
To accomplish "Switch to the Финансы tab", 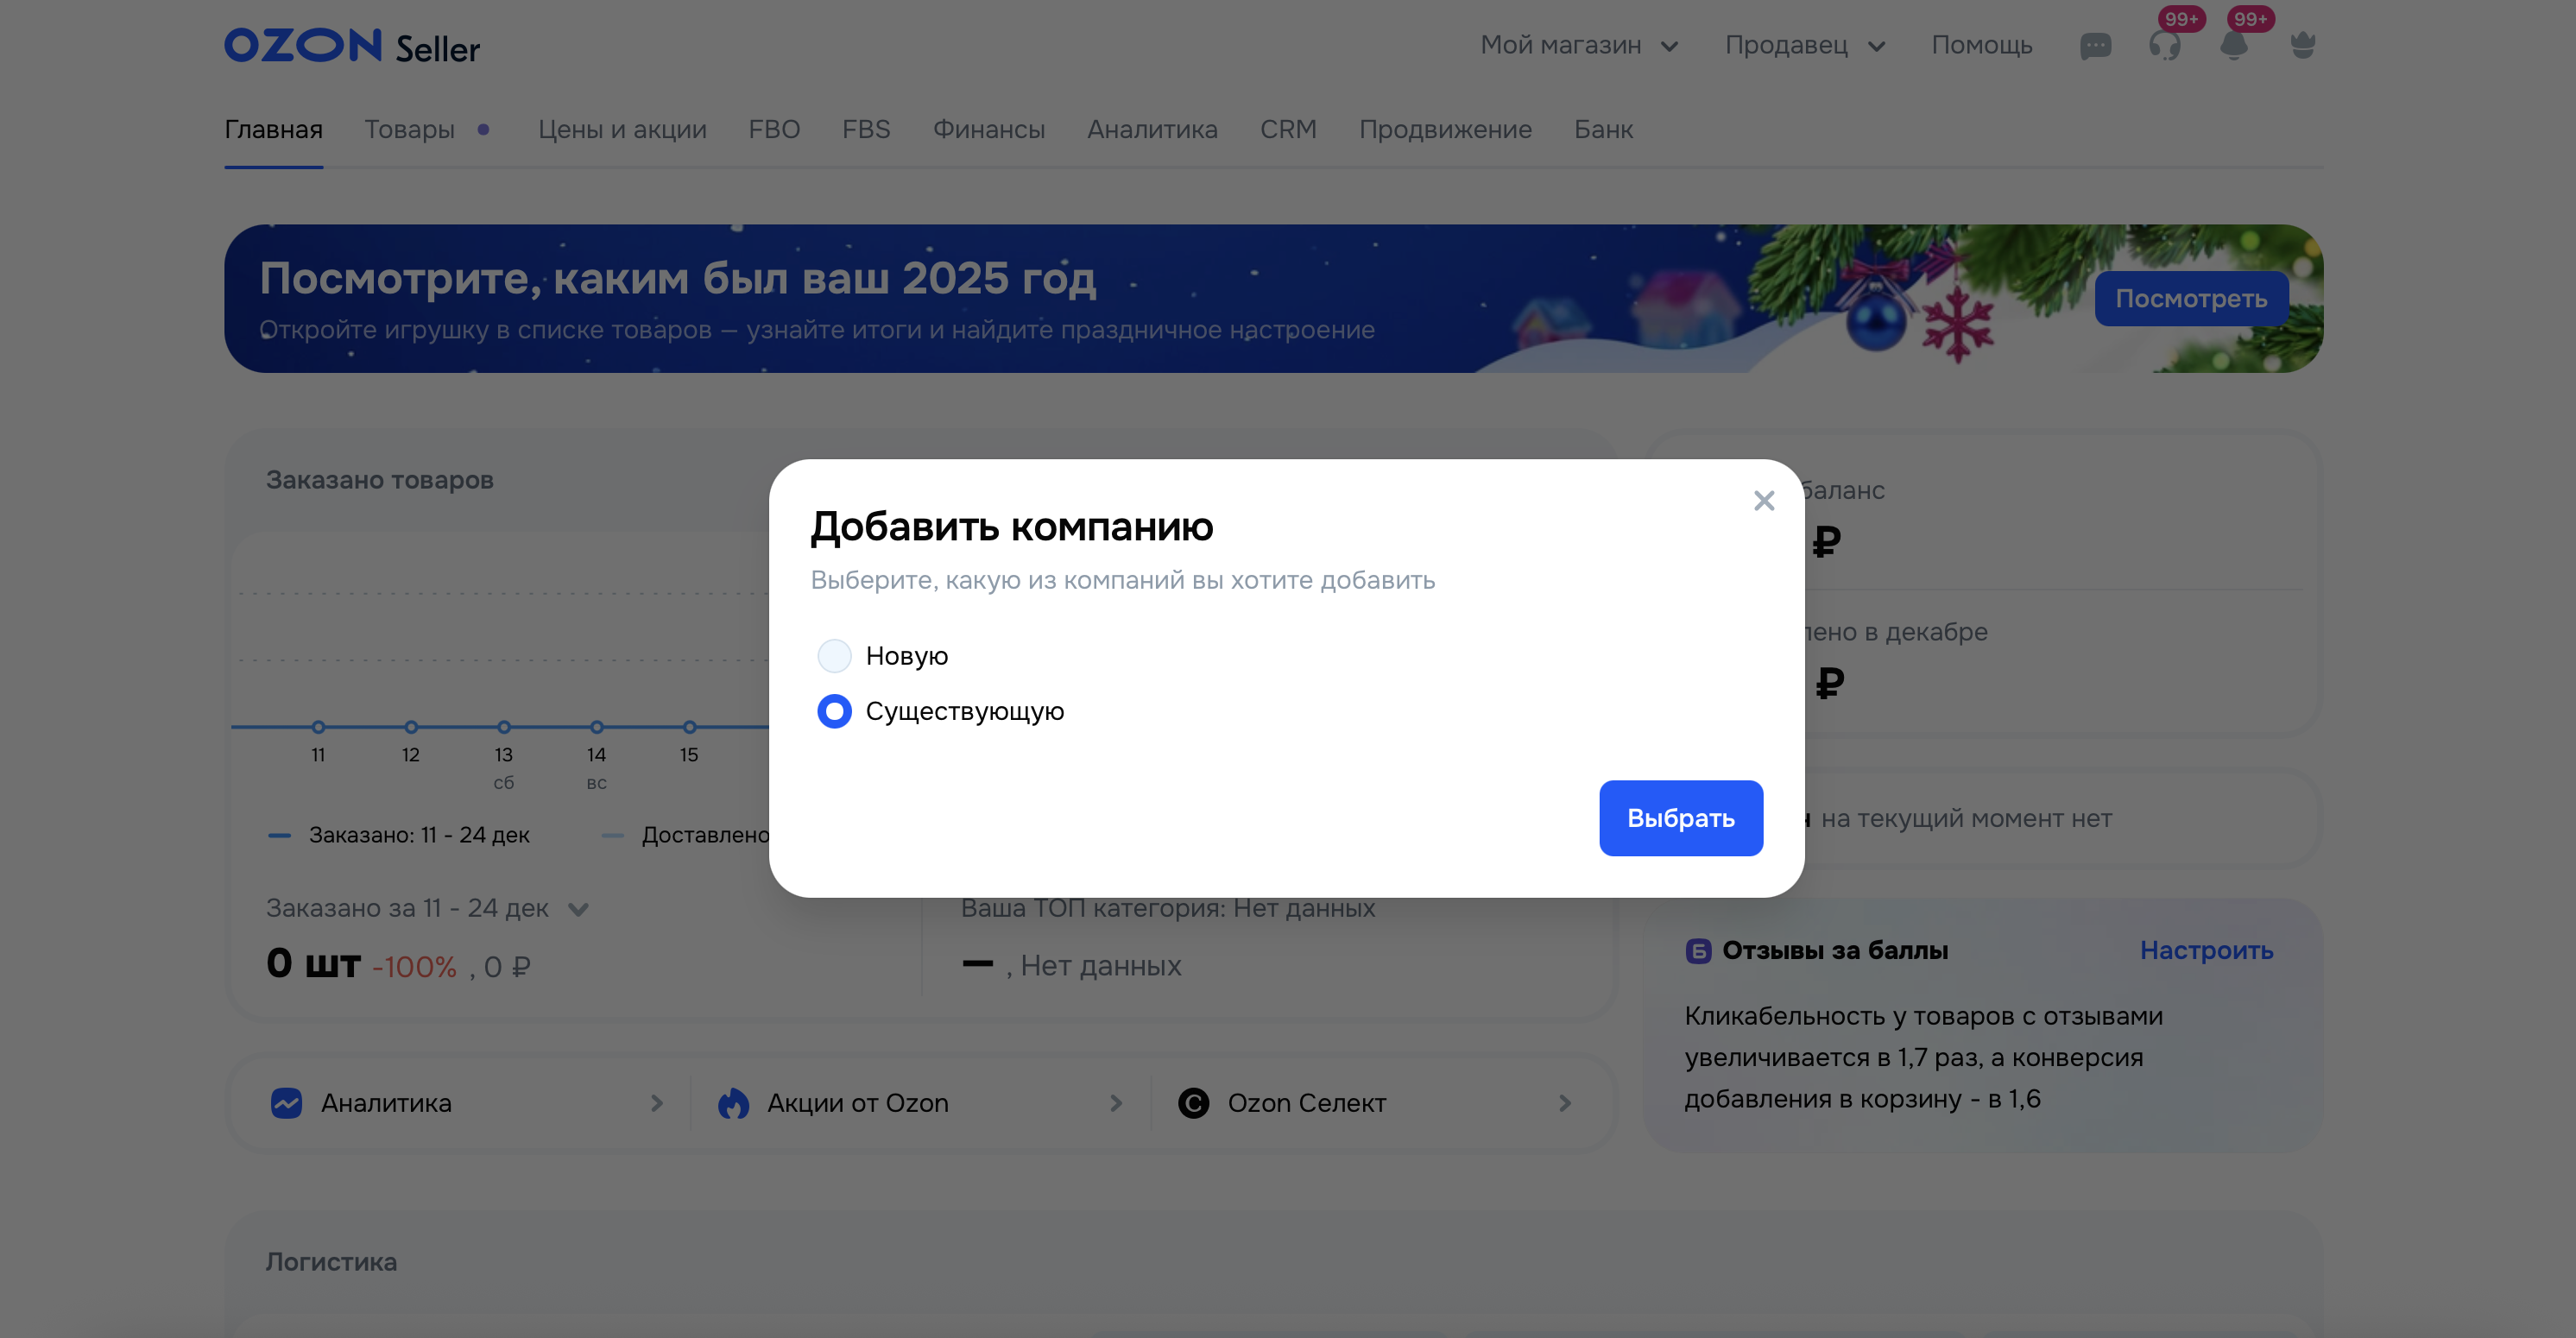I will [x=988, y=130].
